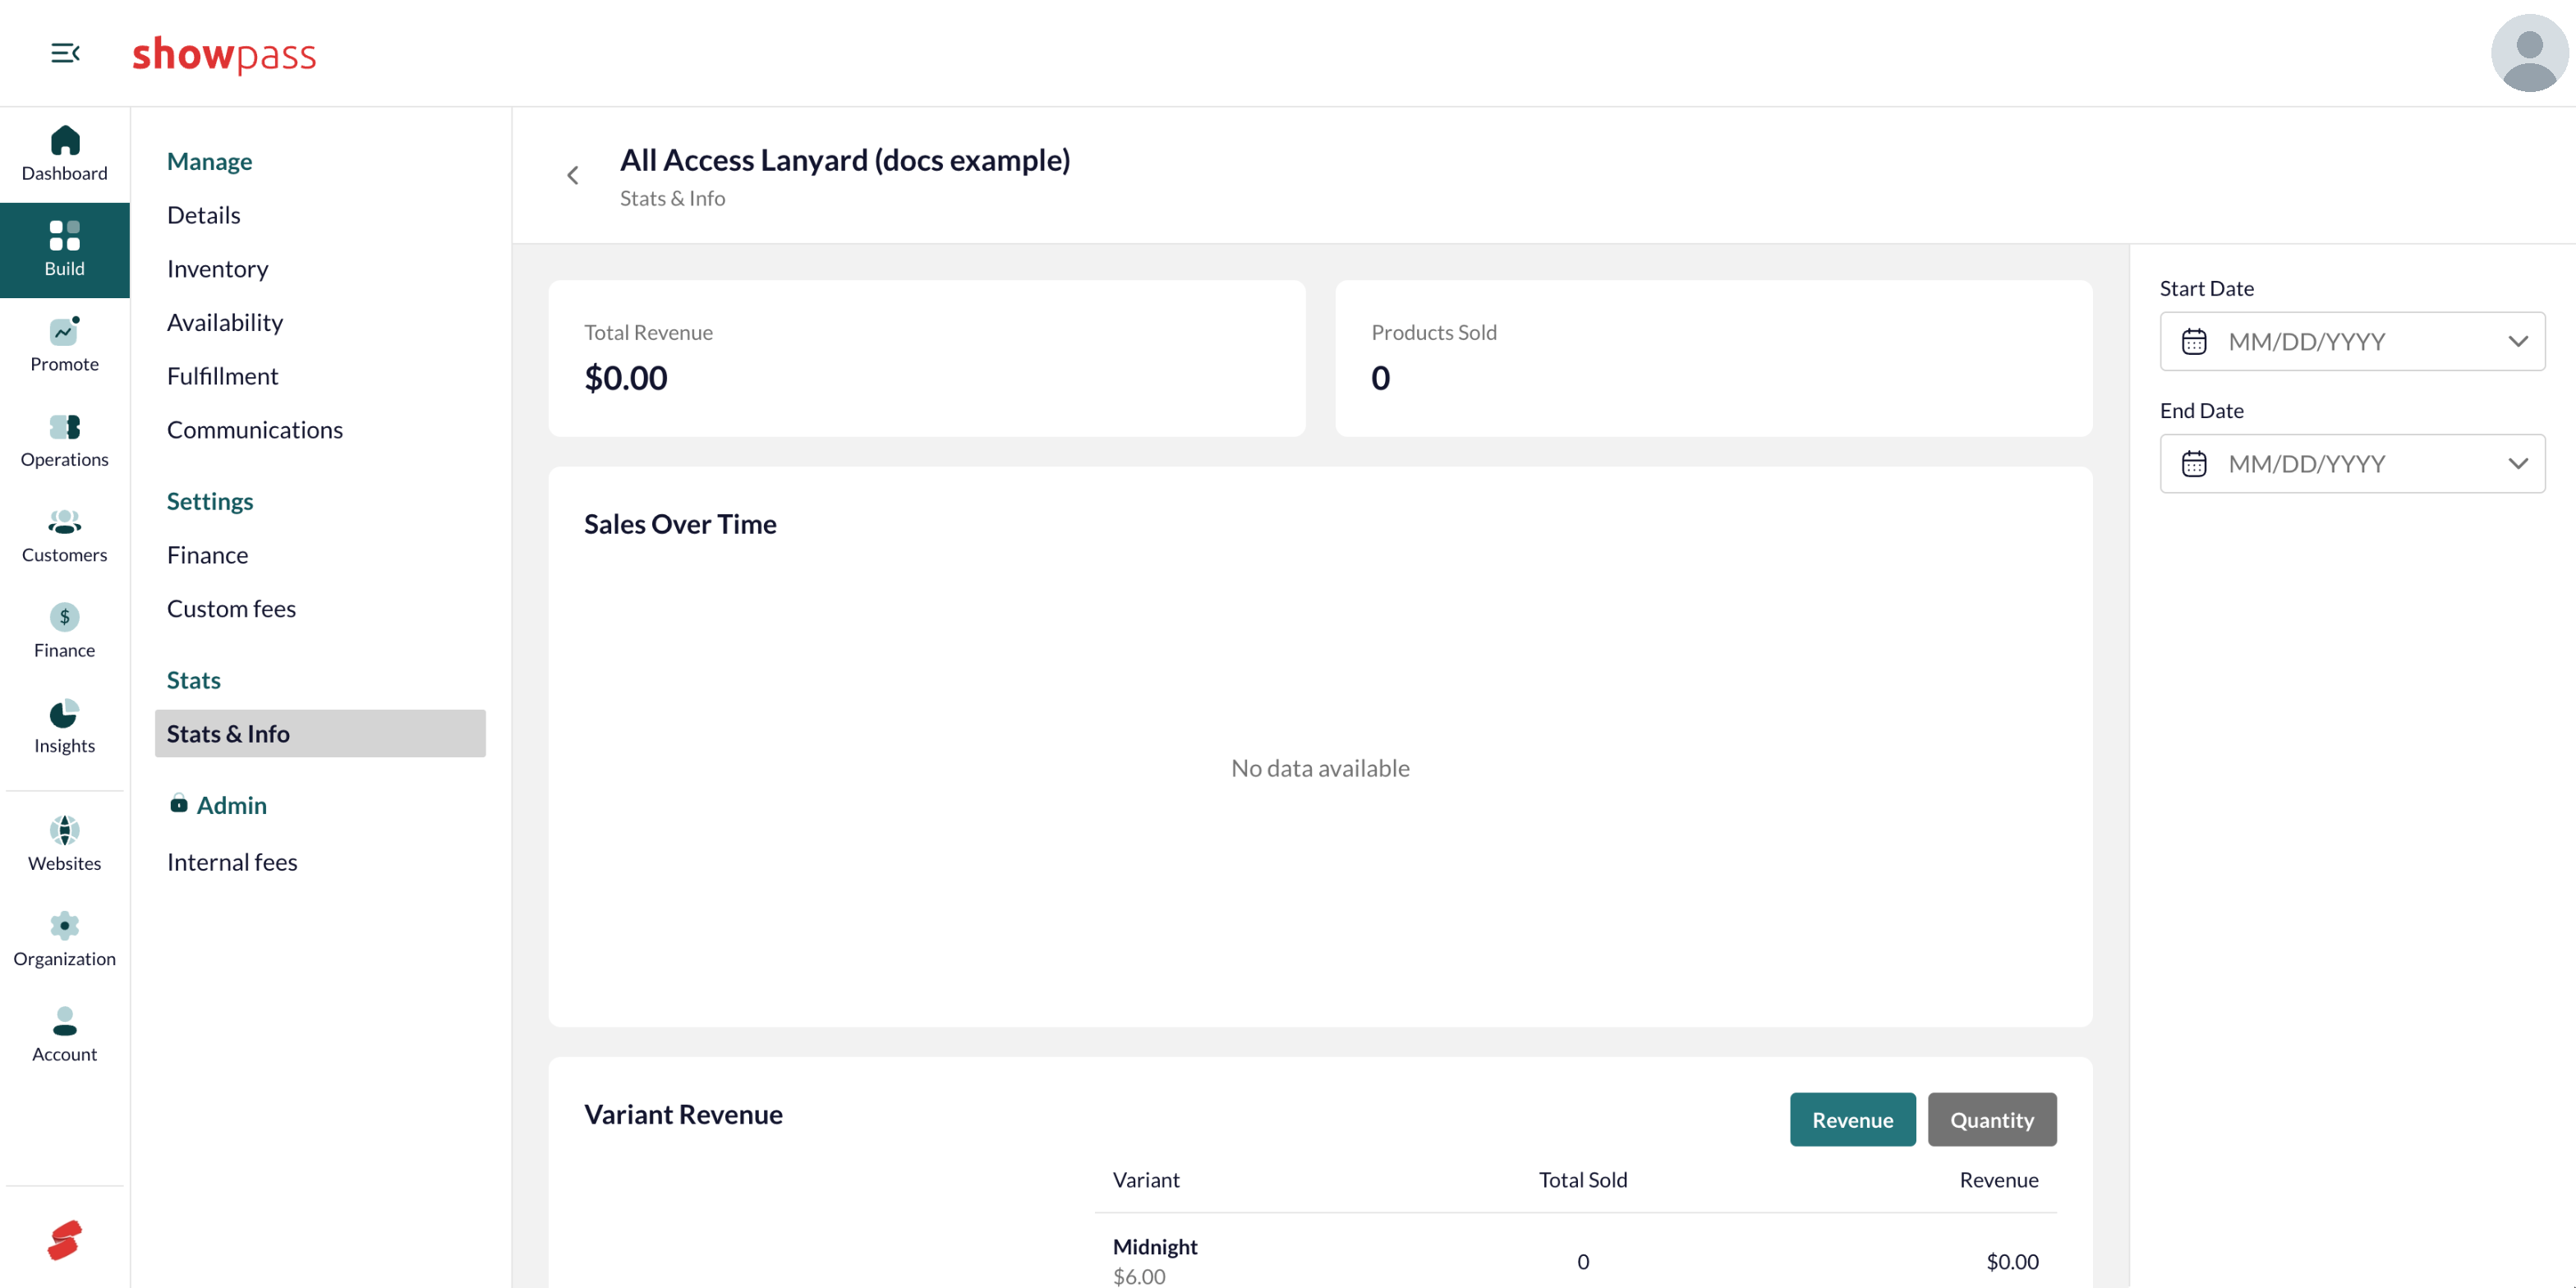Open the Finance dollar icon in the far-left icon rail
Viewport: 2576px width, 1288px height.
point(65,617)
